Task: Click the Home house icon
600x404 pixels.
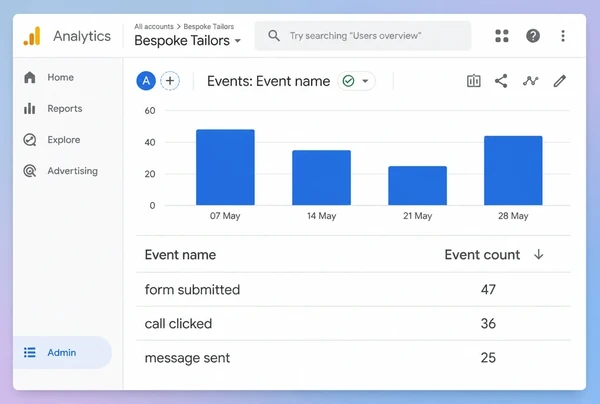Action: (x=29, y=77)
